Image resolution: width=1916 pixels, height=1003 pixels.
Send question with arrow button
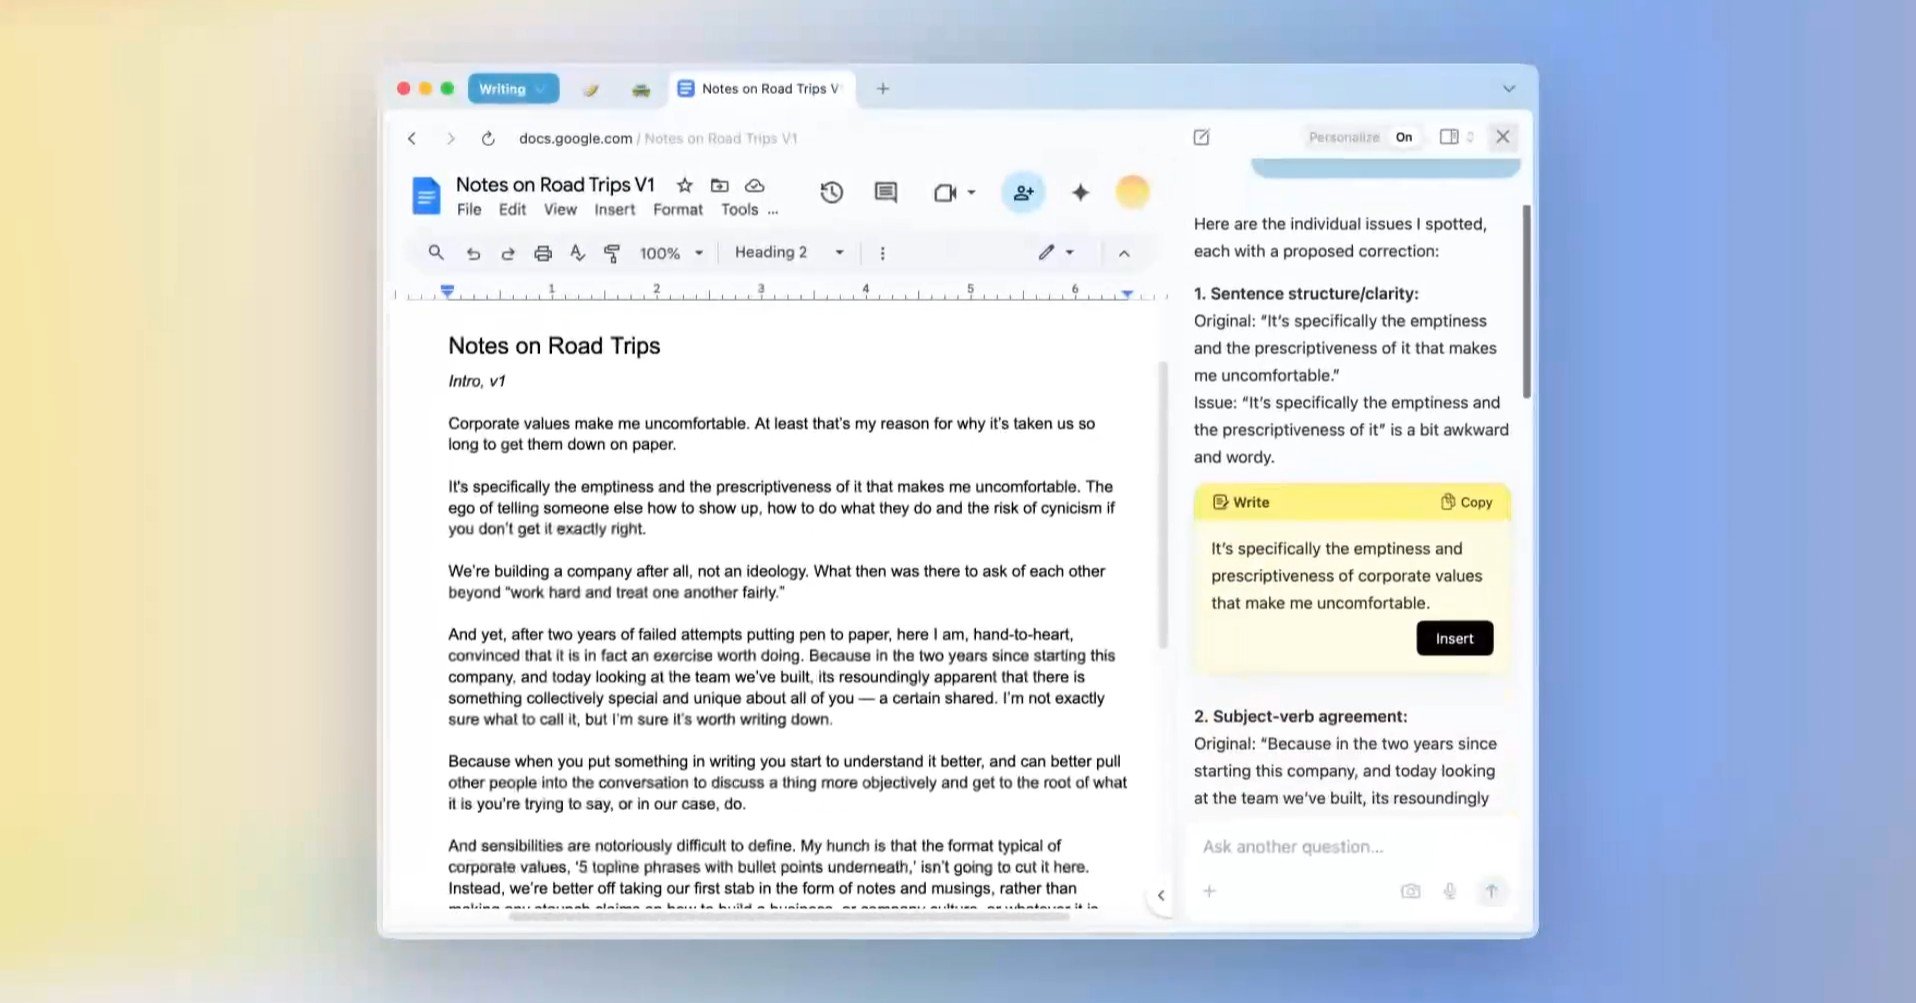point(1491,891)
